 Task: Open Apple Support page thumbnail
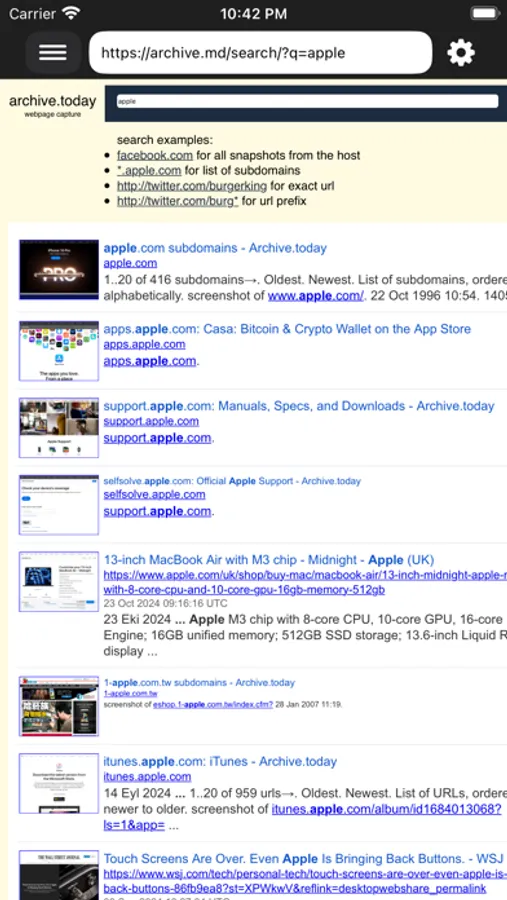click(x=59, y=428)
